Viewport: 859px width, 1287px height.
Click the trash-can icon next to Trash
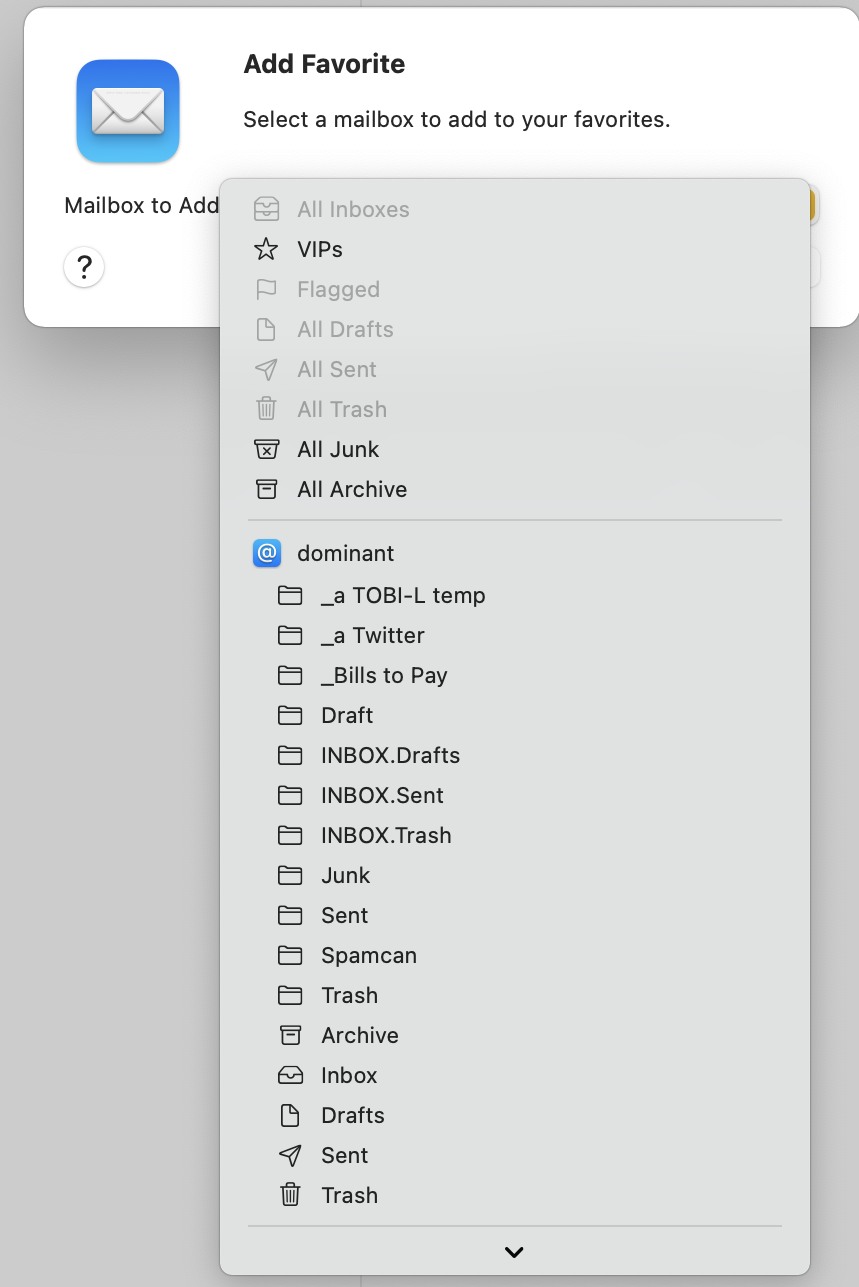click(x=288, y=1195)
